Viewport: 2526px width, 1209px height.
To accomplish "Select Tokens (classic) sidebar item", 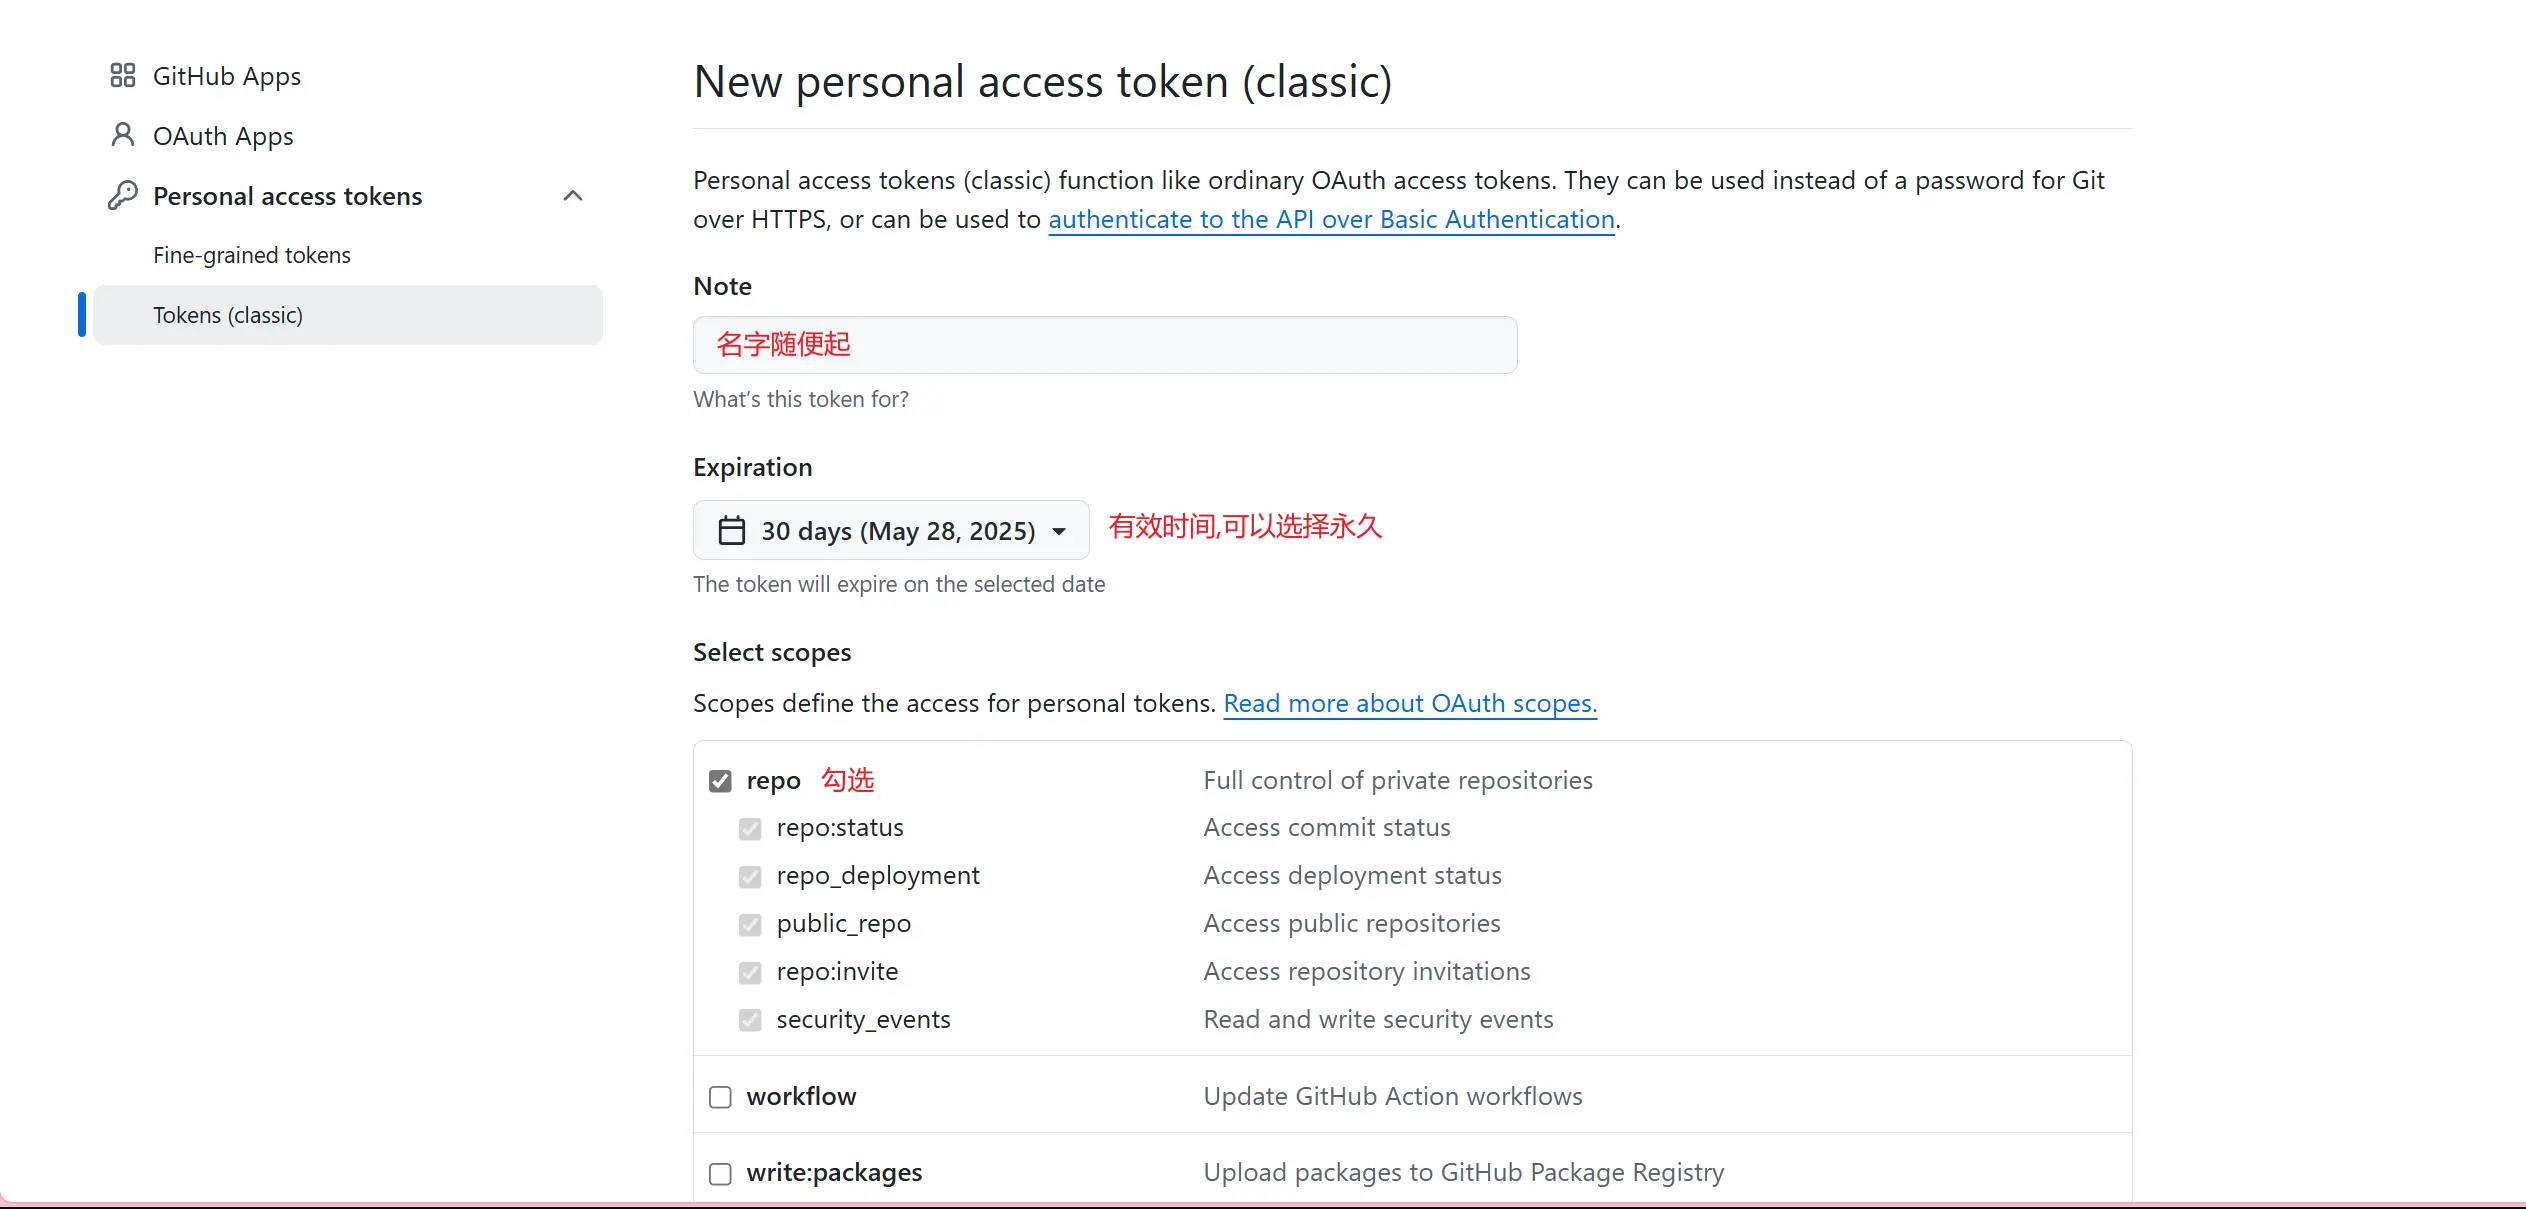I will click(x=228, y=315).
